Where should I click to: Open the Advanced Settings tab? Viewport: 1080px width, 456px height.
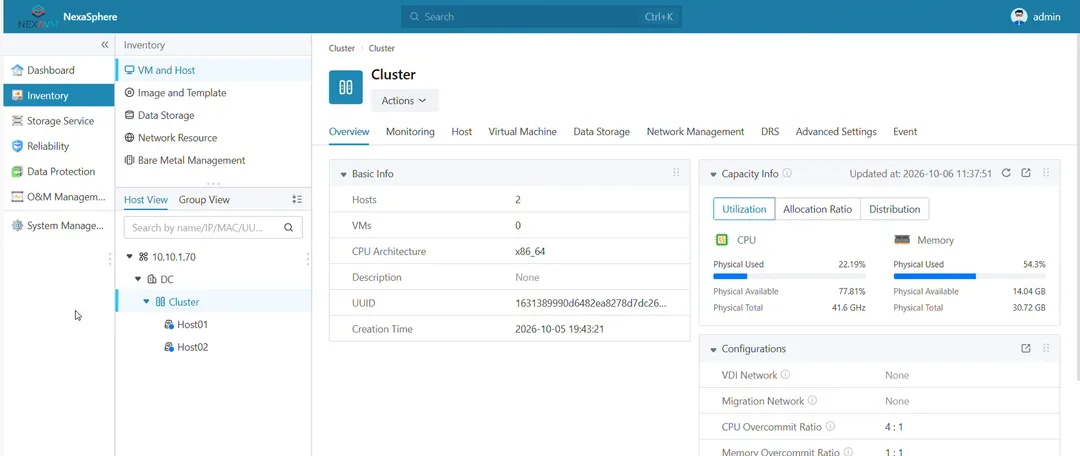pos(836,132)
